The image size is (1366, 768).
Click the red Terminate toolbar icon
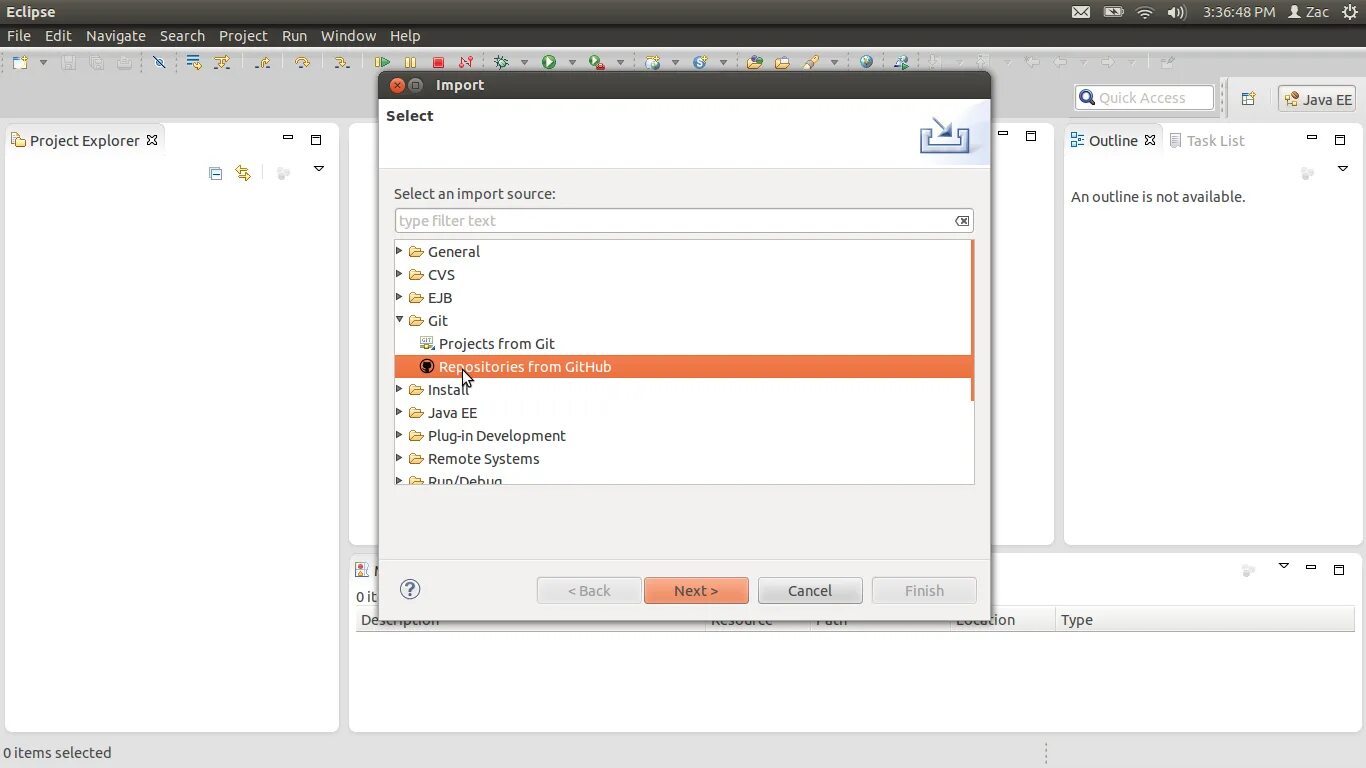tap(438, 62)
